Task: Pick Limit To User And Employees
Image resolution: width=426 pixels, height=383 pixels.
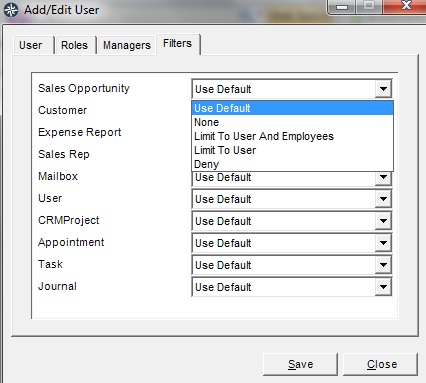Action: pos(292,136)
